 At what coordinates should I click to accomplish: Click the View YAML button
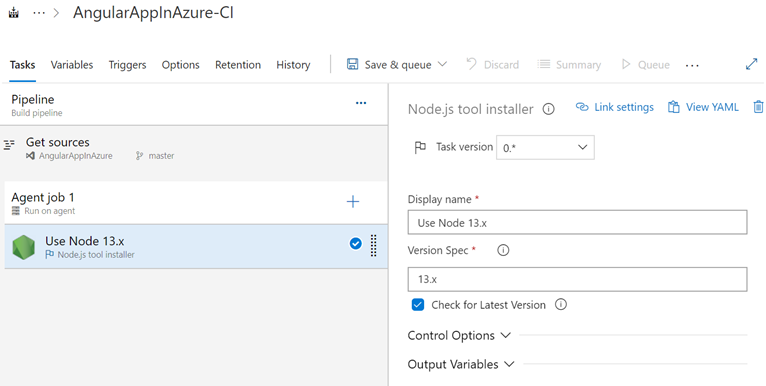(703, 107)
